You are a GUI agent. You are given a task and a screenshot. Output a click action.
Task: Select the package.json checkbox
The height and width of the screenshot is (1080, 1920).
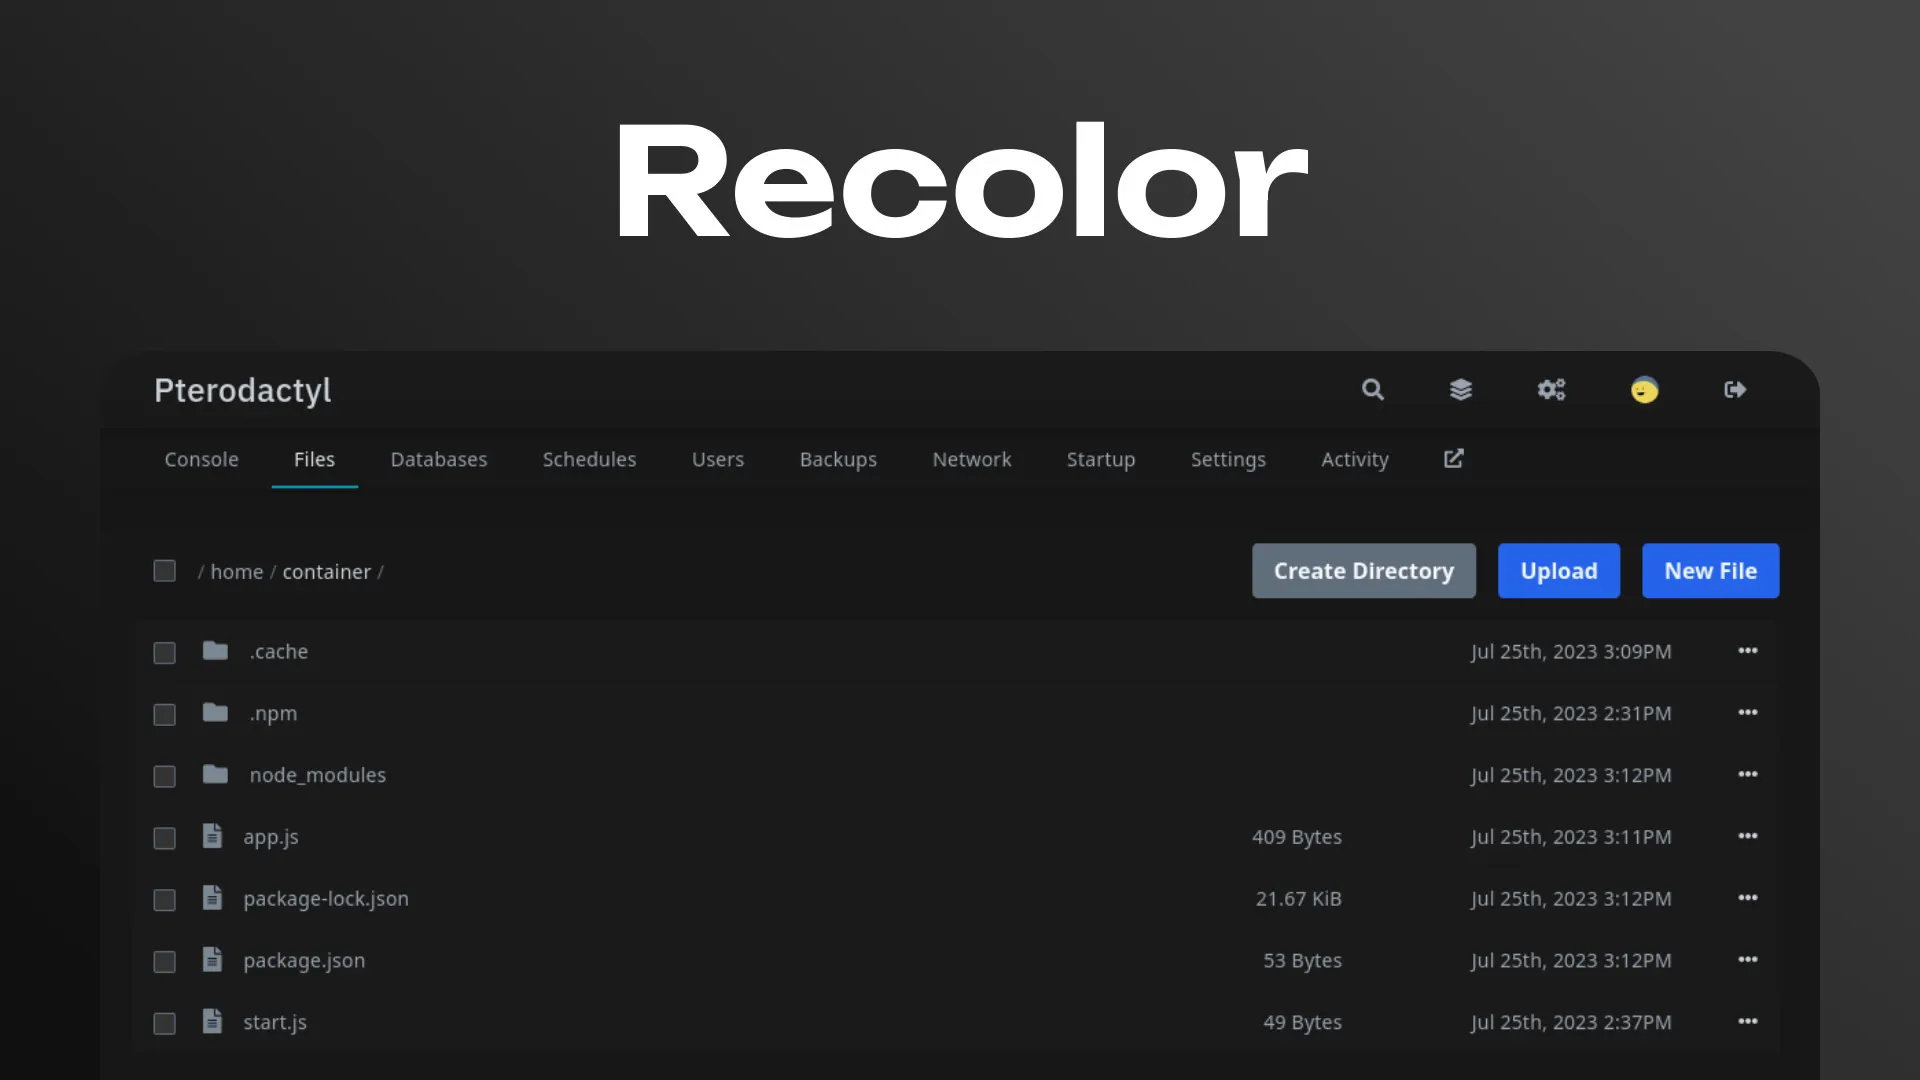pyautogui.click(x=164, y=961)
